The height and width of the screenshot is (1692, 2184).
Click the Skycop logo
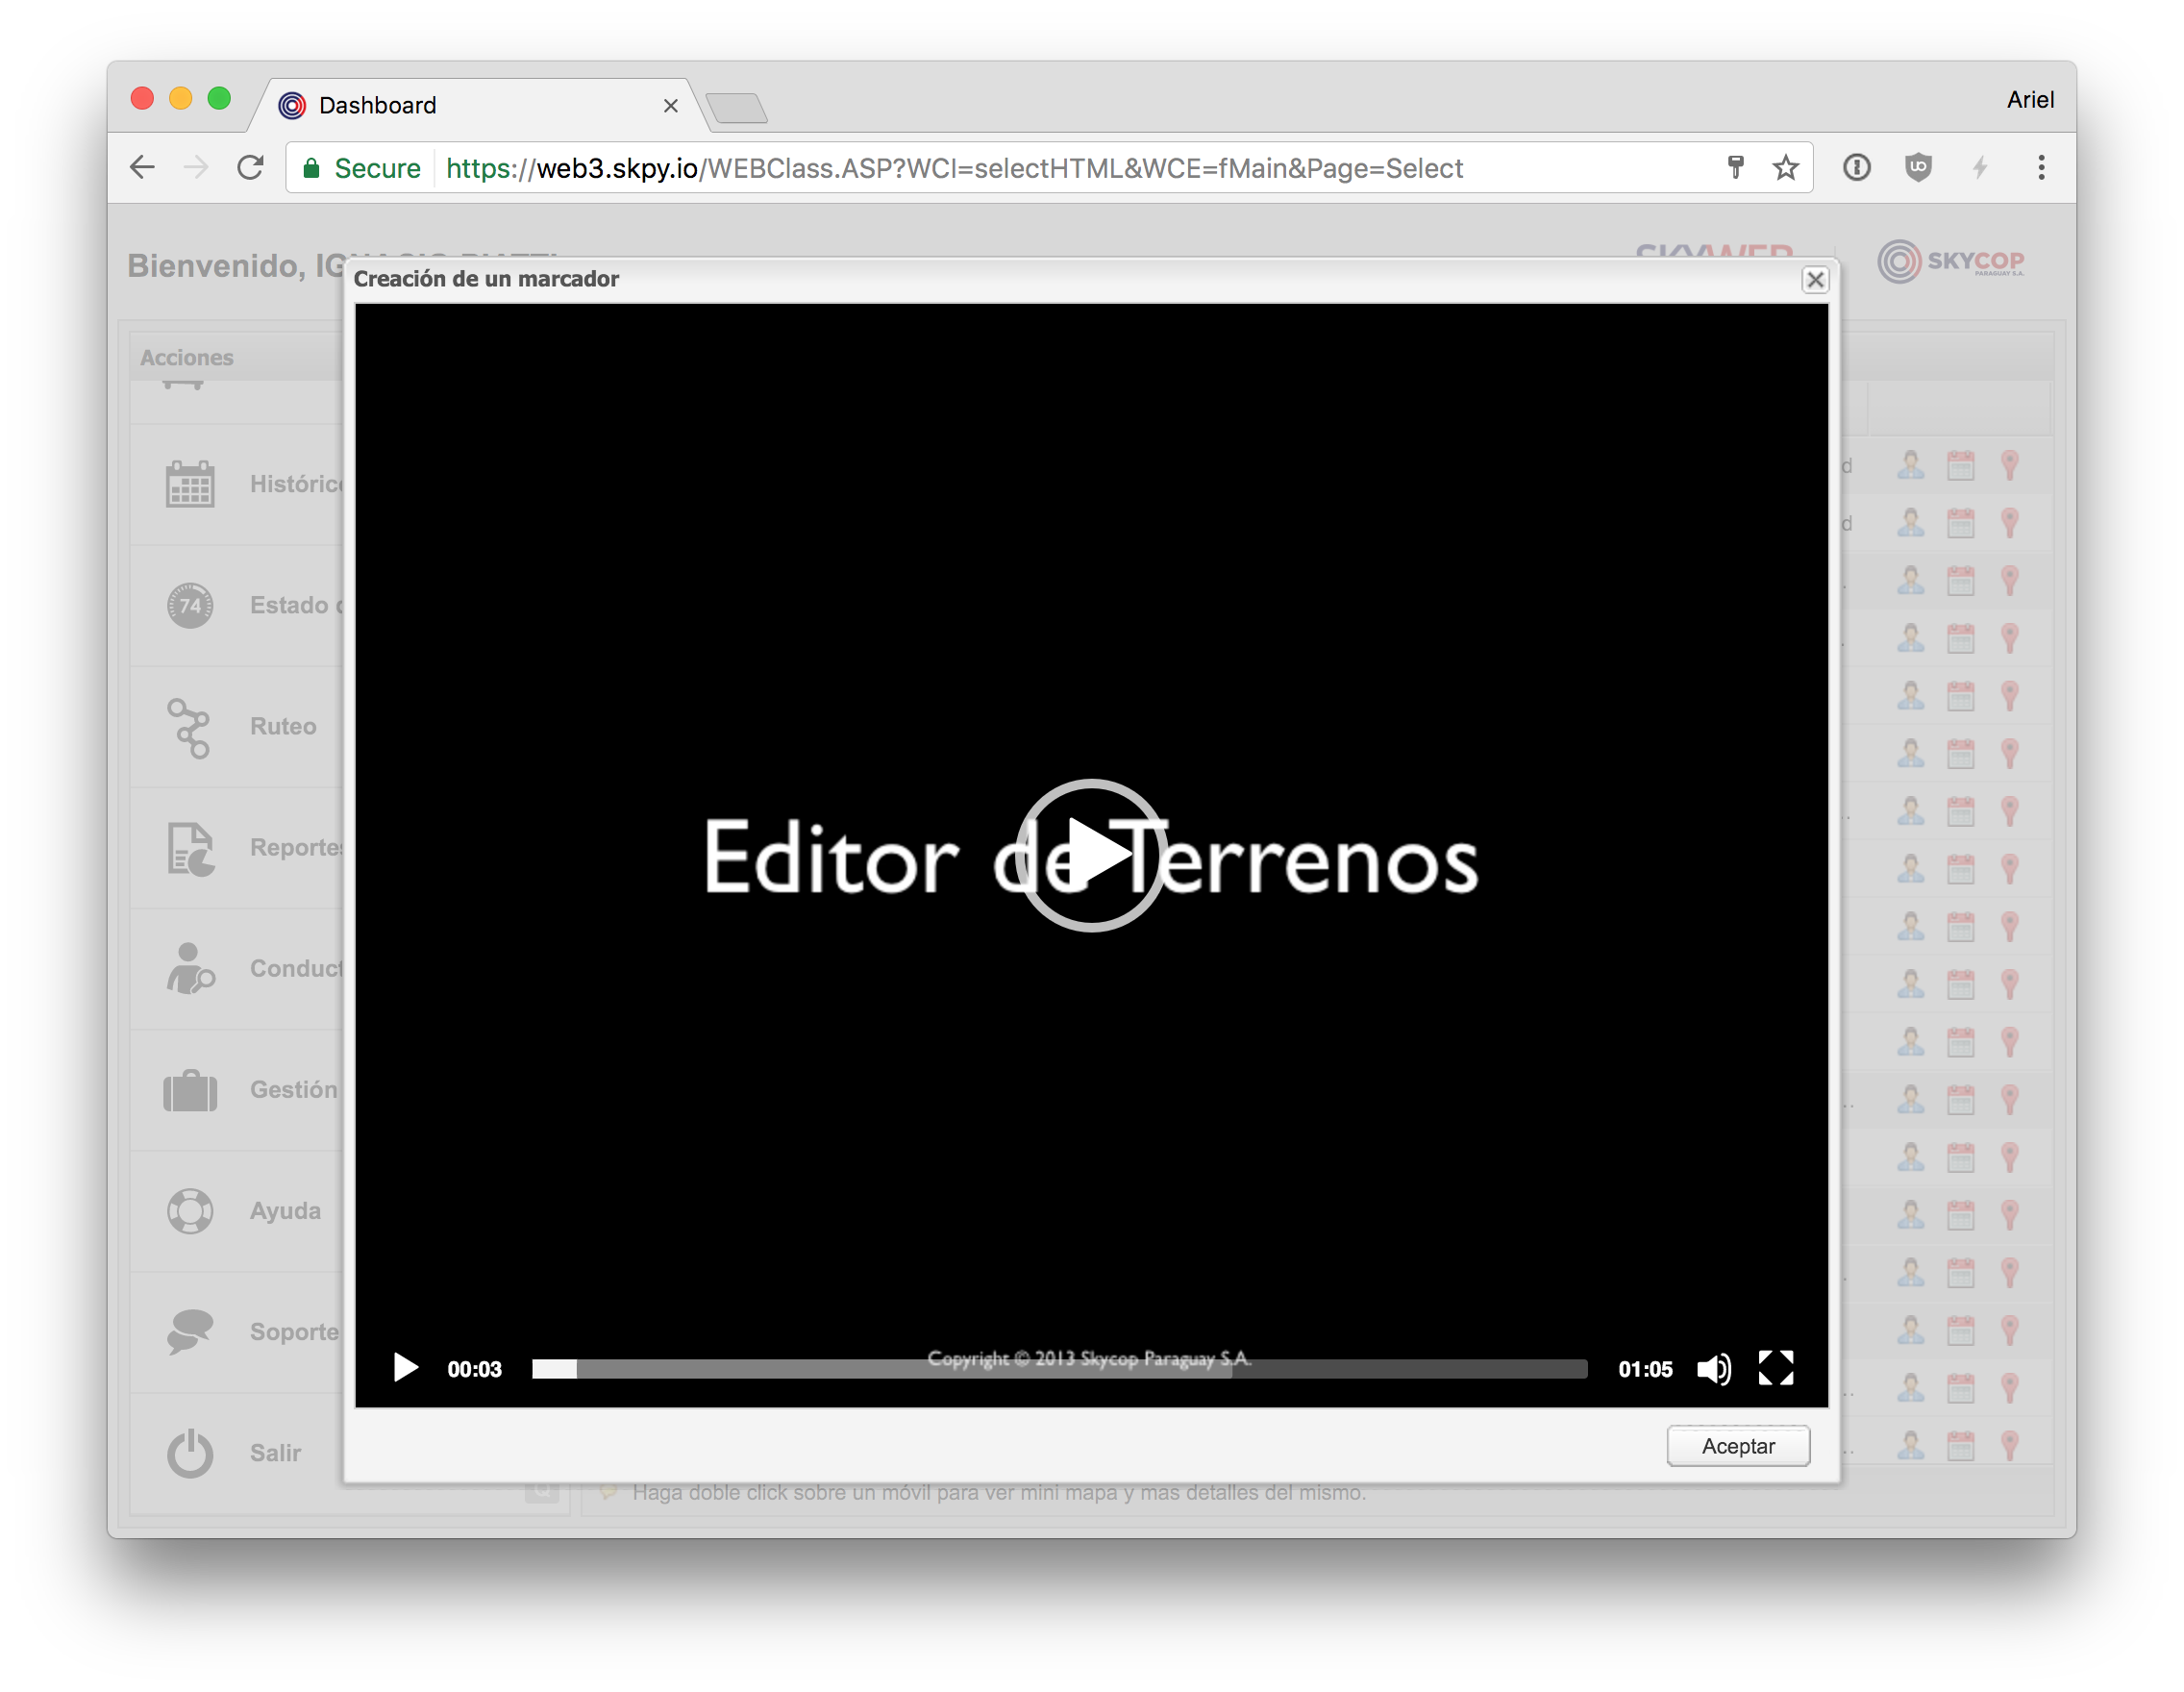[x=1951, y=263]
